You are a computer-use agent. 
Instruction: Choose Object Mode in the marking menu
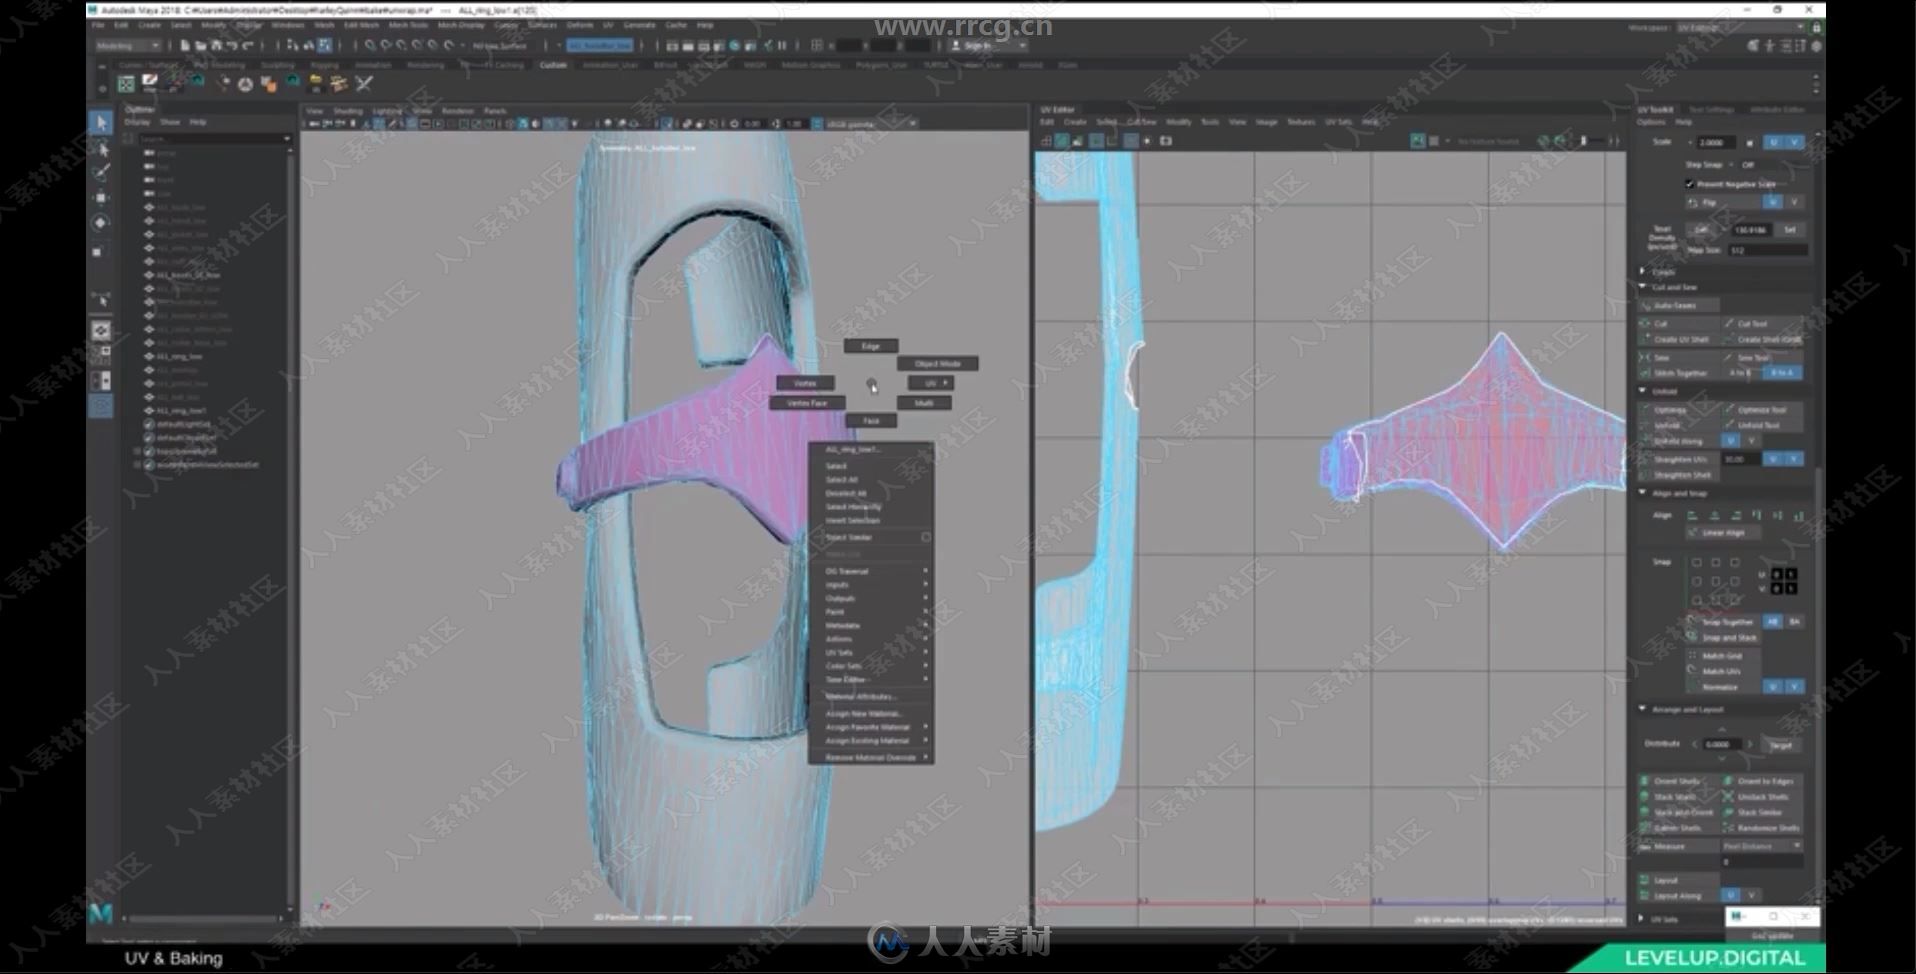pyautogui.click(x=937, y=364)
